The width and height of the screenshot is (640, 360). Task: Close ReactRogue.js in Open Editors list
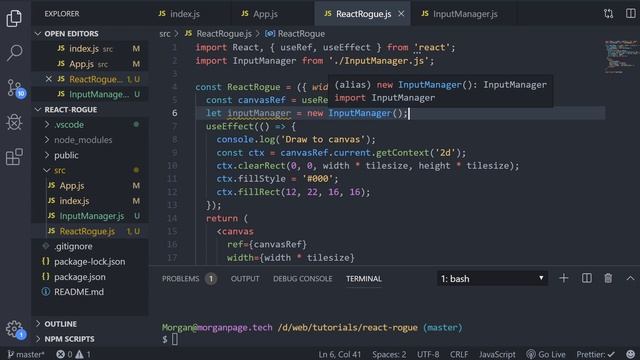pyautogui.click(x=49, y=79)
